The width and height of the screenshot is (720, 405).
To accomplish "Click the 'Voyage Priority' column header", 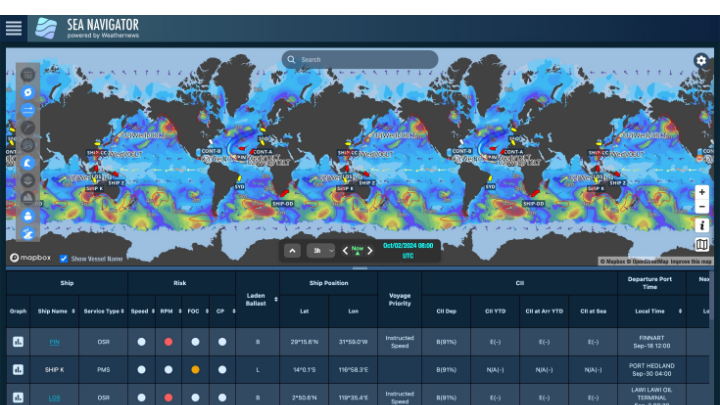I will click(399, 299).
